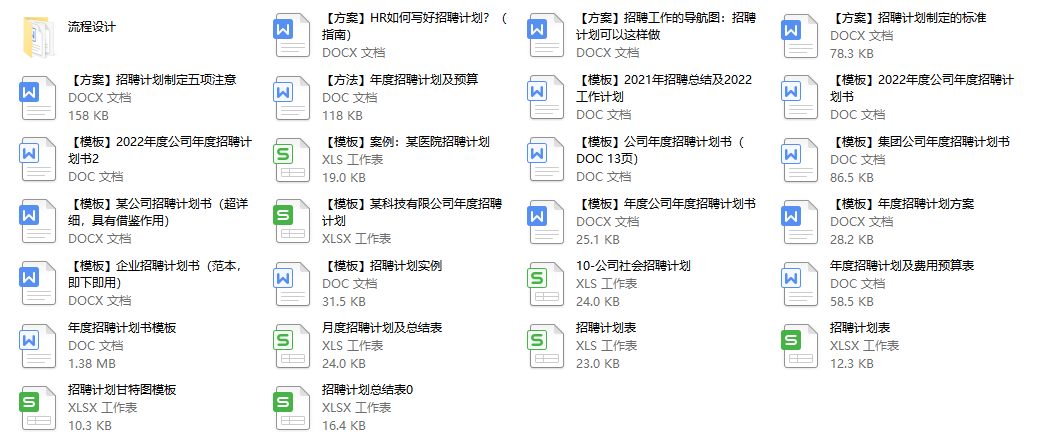Click the Word icon for 企业招聘计划书(范本)
This screenshot has width=1039, height=448.
pyautogui.click(x=38, y=284)
